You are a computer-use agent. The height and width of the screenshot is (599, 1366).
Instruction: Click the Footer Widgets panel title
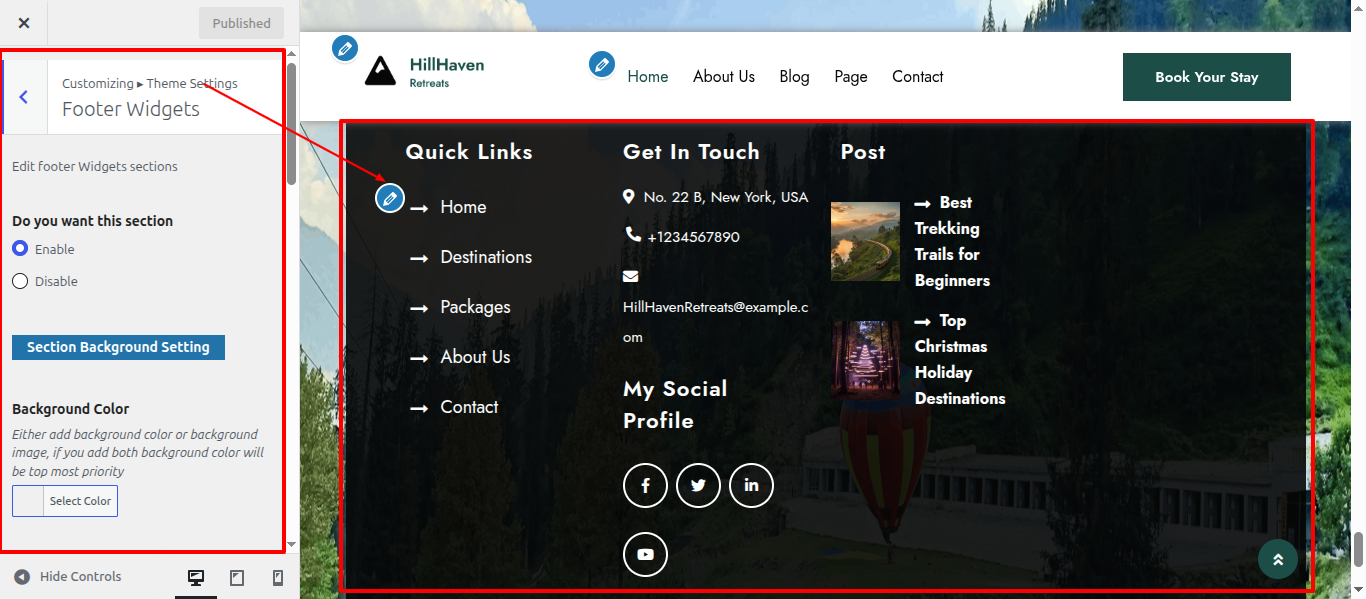[x=131, y=109]
